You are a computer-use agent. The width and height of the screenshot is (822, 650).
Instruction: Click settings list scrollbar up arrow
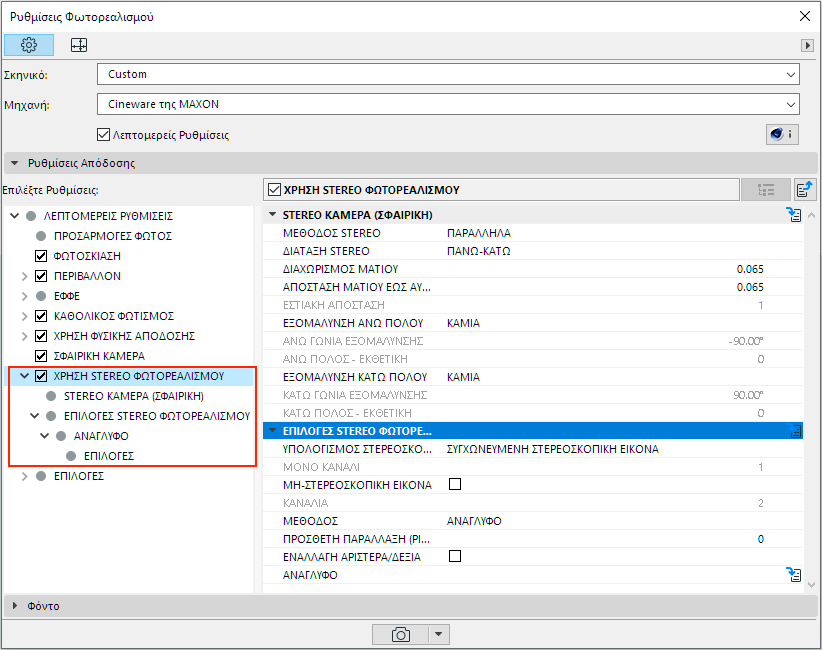812,215
